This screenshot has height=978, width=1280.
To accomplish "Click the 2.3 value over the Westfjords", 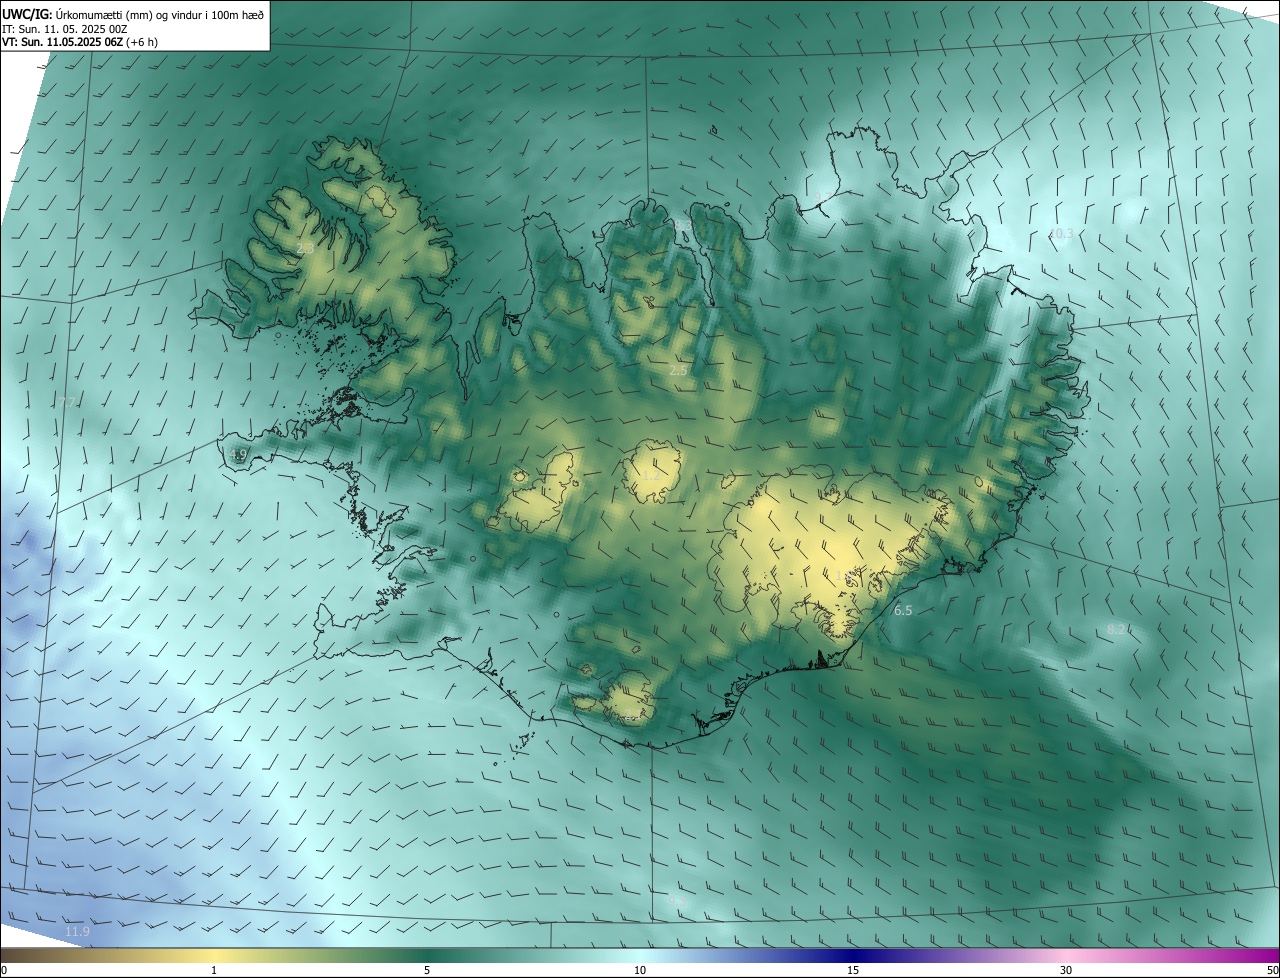I will tap(305, 248).
